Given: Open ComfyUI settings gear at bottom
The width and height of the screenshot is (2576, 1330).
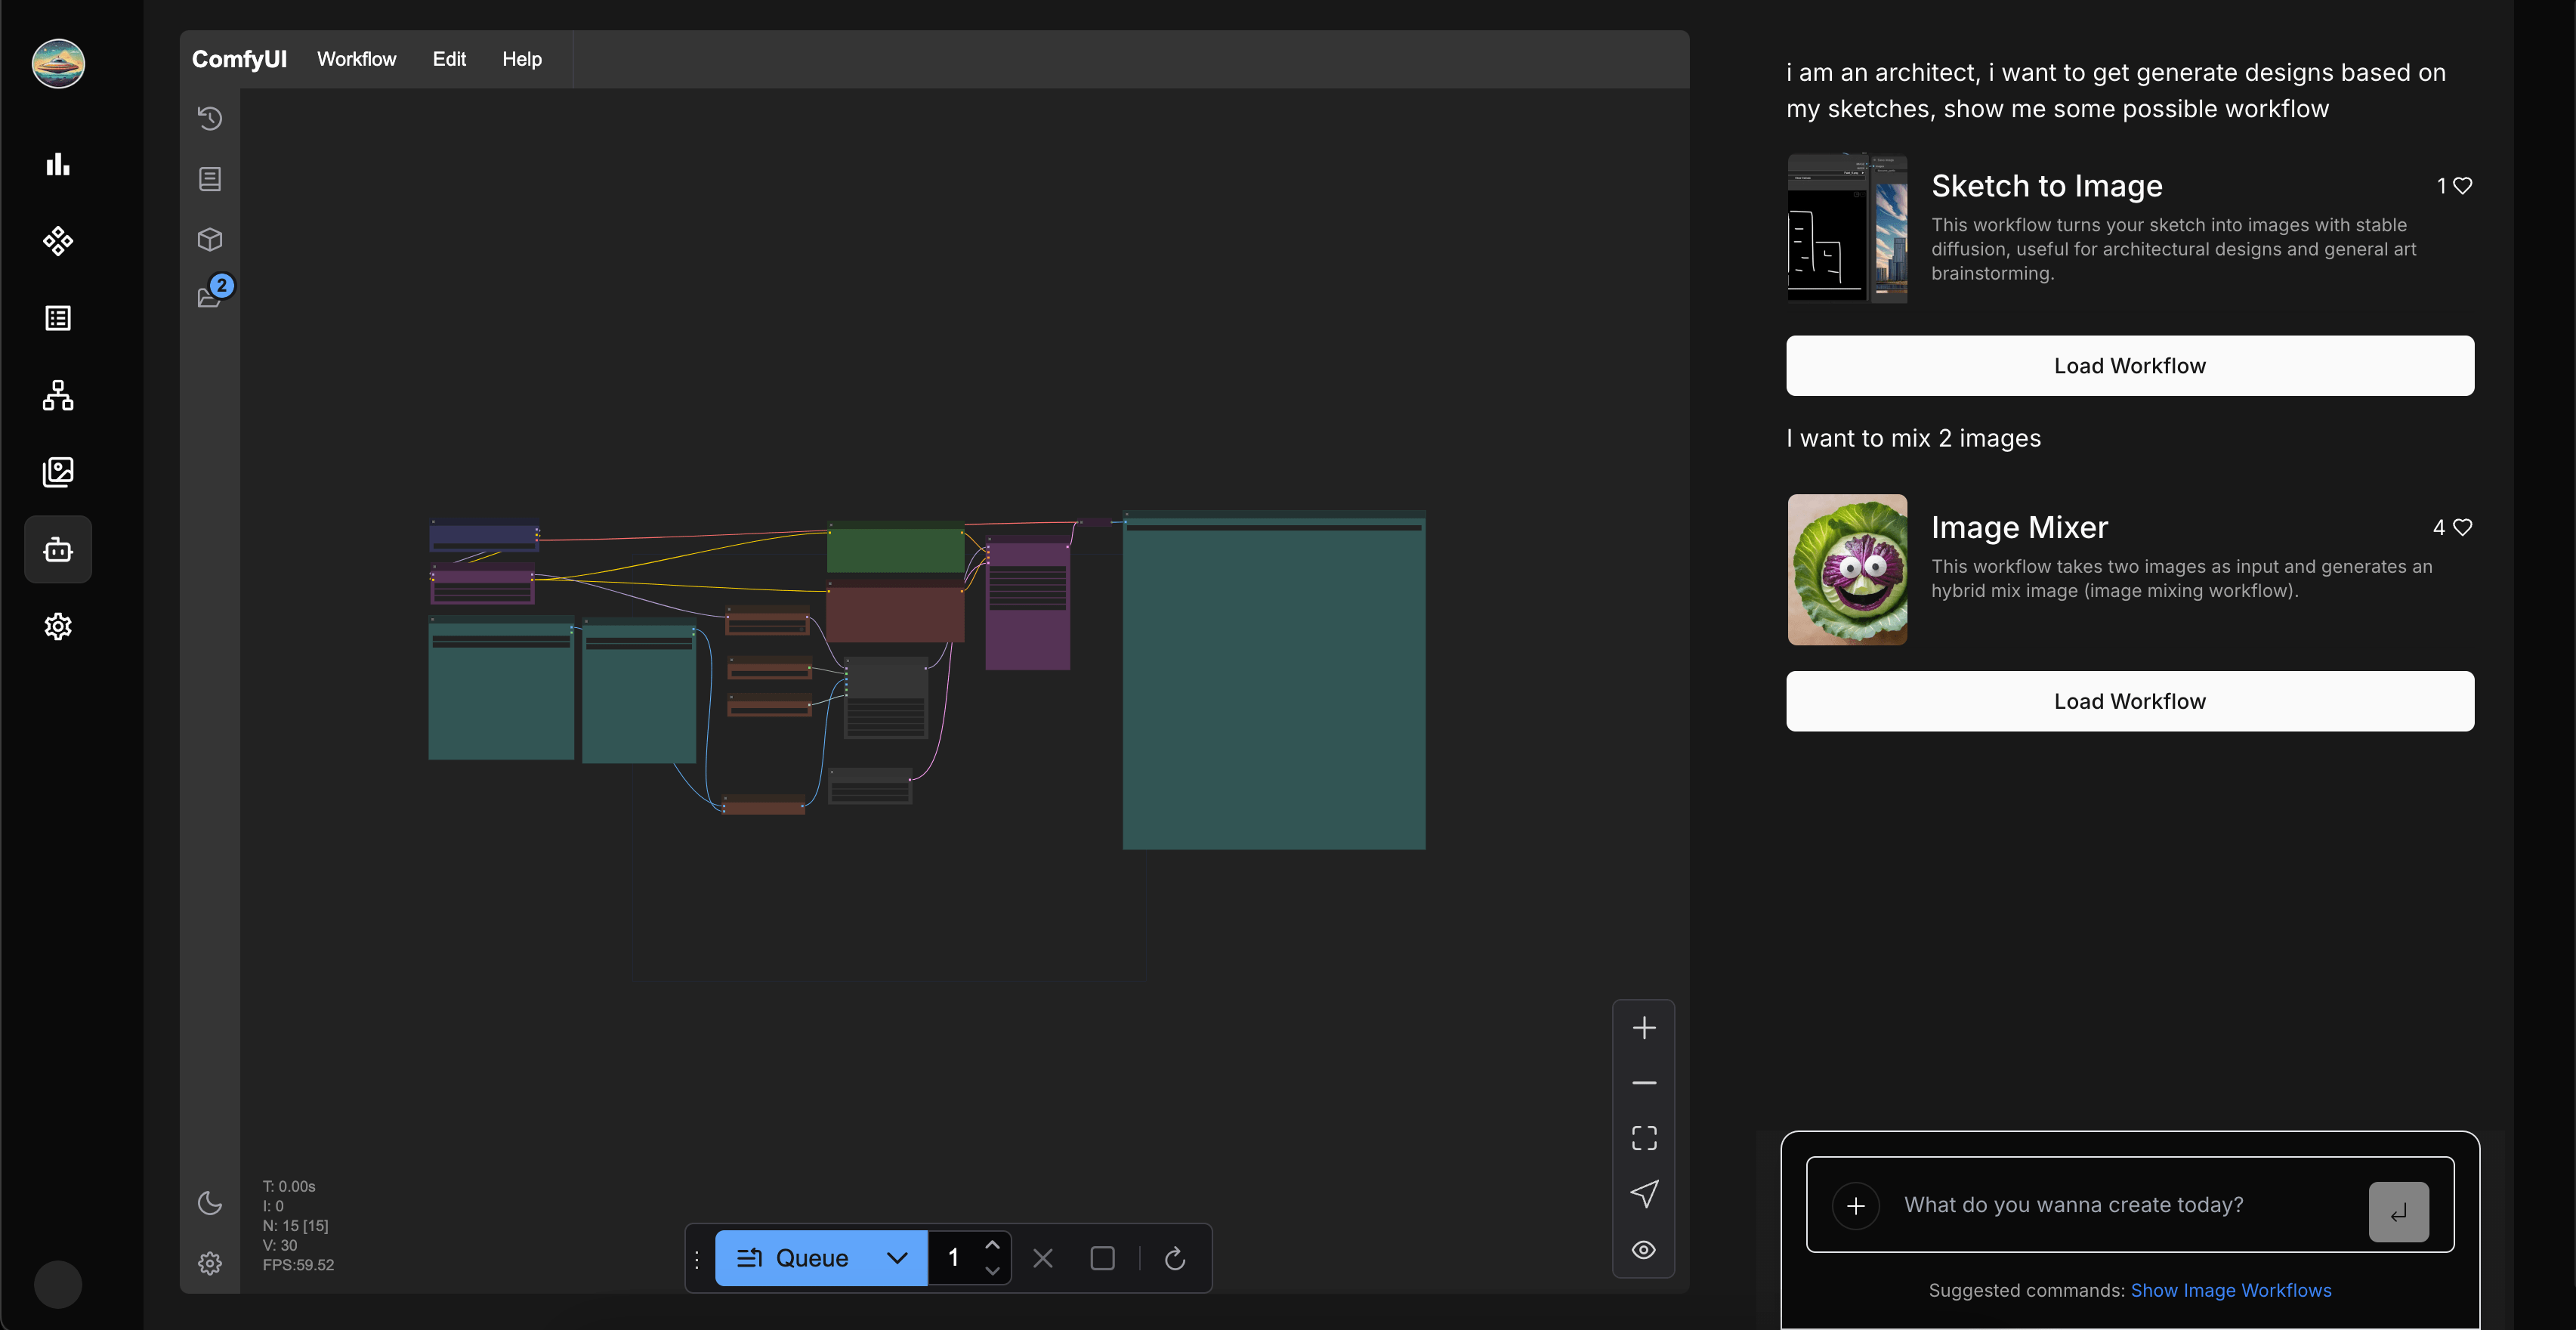Looking at the screenshot, I should point(209,1263).
